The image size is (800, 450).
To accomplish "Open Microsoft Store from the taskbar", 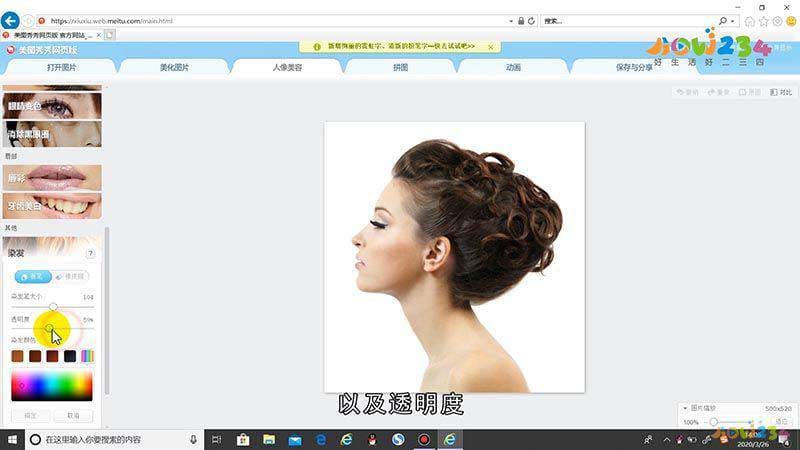I will [243, 439].
